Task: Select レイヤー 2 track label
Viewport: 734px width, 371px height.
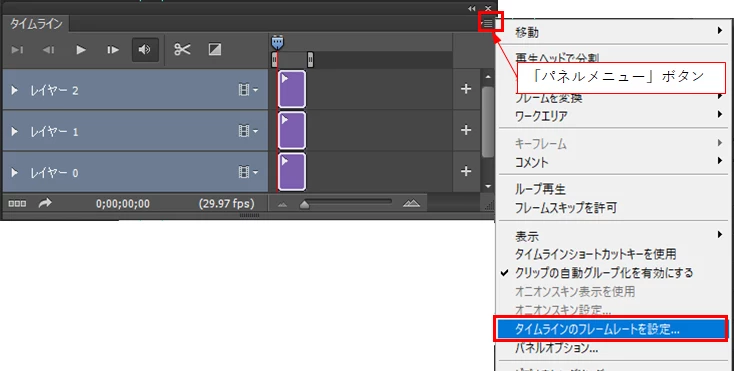Action: coord(54,90)
